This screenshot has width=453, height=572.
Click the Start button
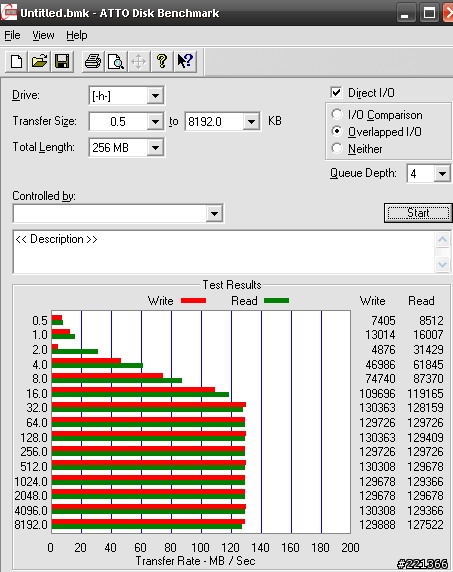pos(418,213)
